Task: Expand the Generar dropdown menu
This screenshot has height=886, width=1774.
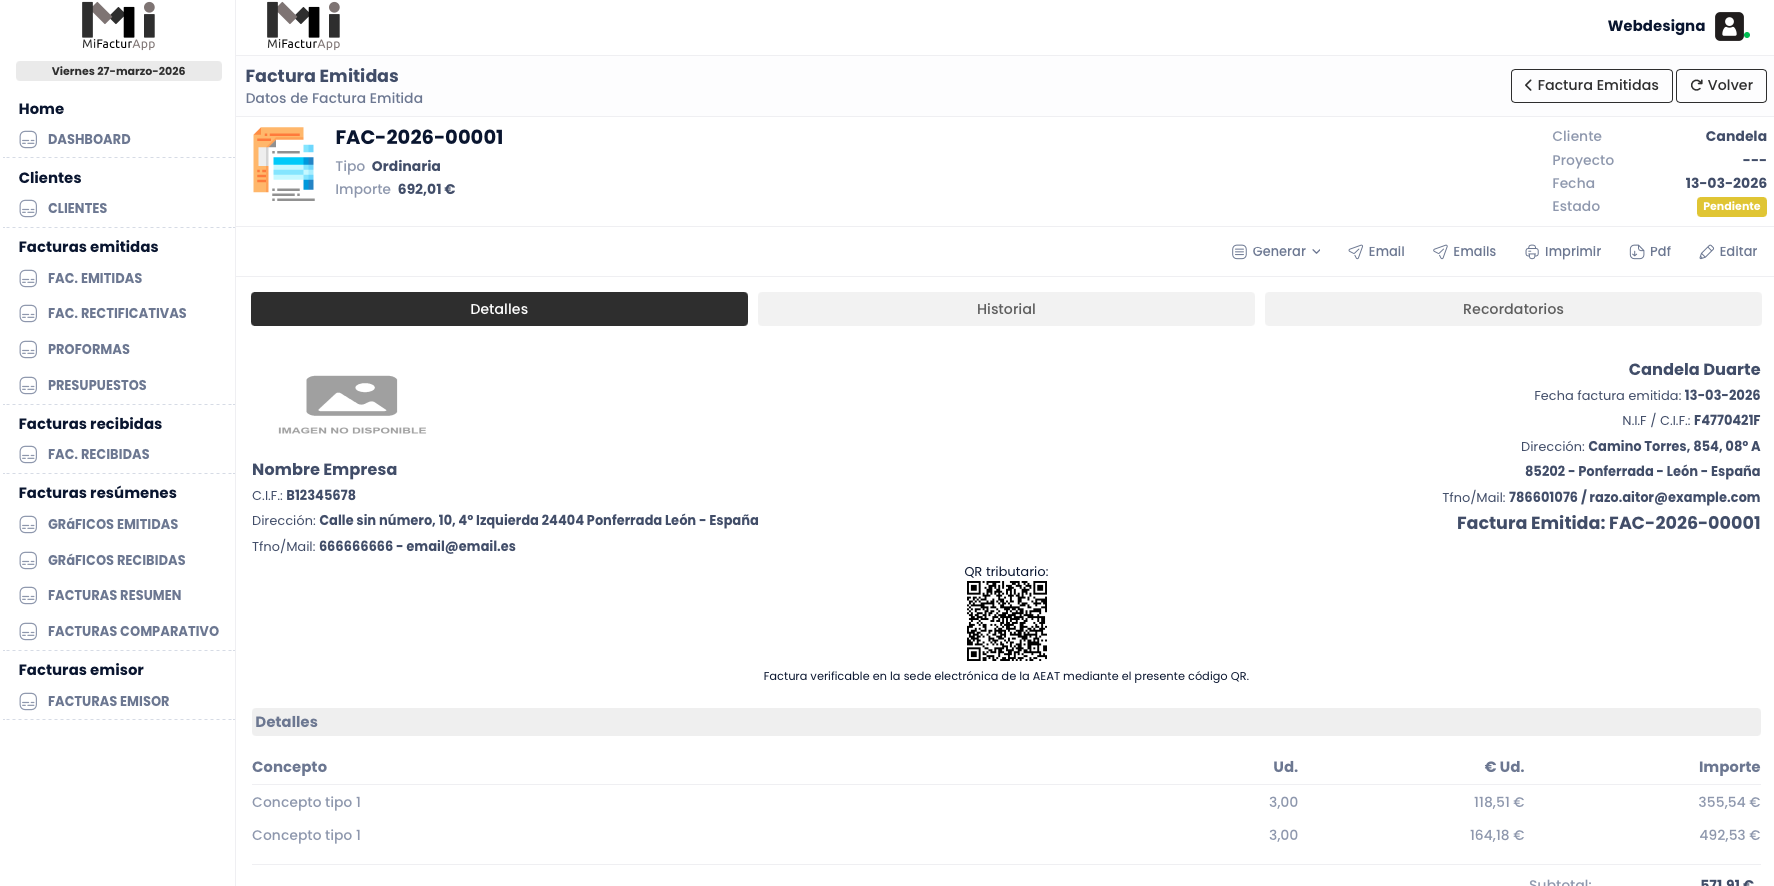Action: (x=1276, y=252)
